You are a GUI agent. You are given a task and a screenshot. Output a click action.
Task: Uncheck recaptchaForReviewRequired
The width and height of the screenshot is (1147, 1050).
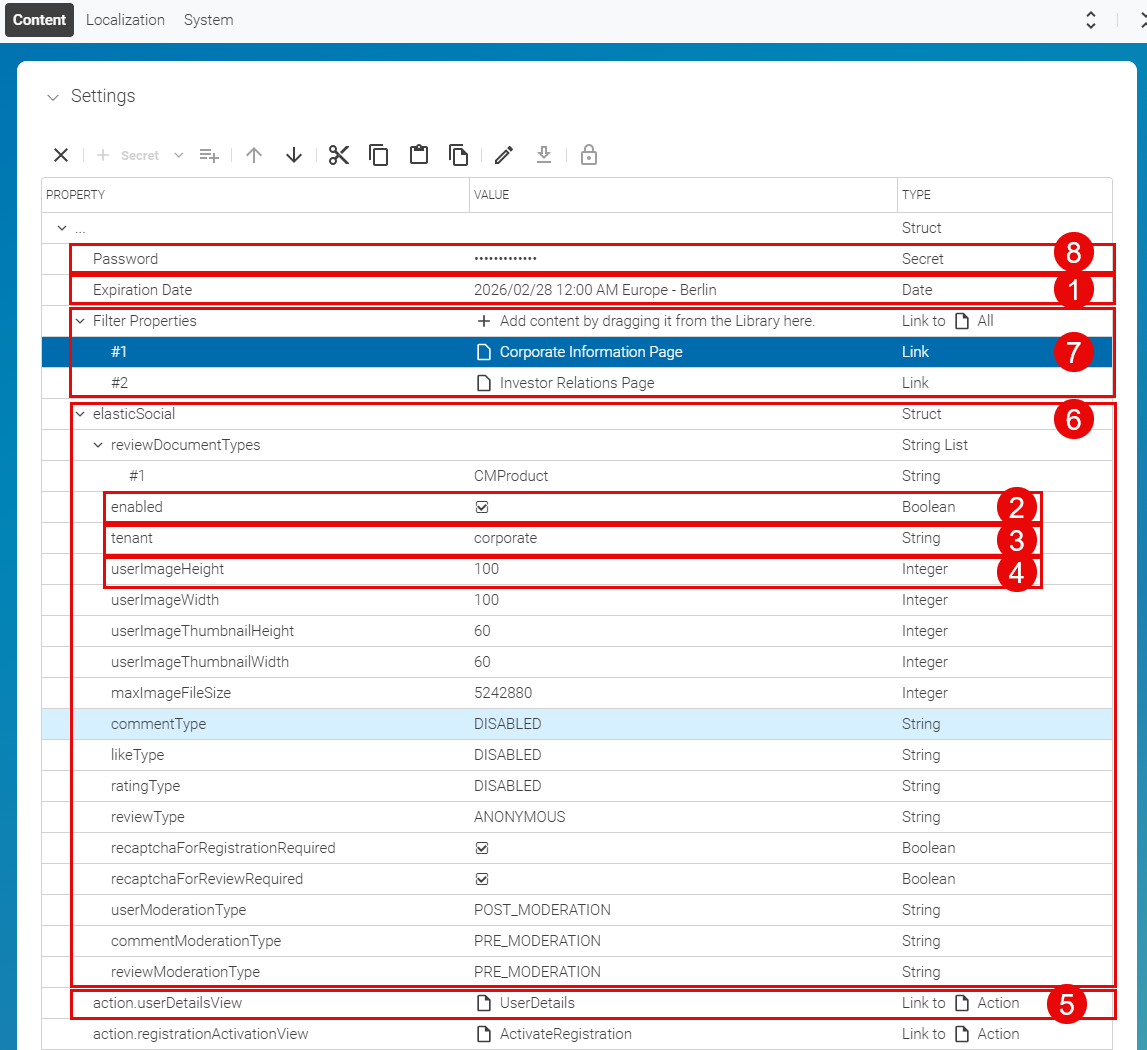[482, 878]
